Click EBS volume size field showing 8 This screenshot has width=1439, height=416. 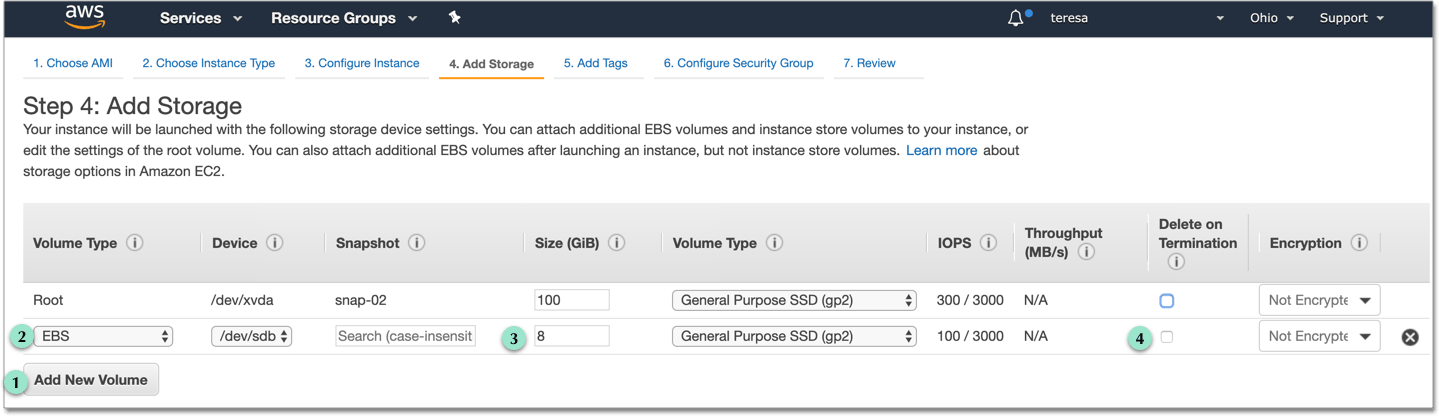point(572,336)
